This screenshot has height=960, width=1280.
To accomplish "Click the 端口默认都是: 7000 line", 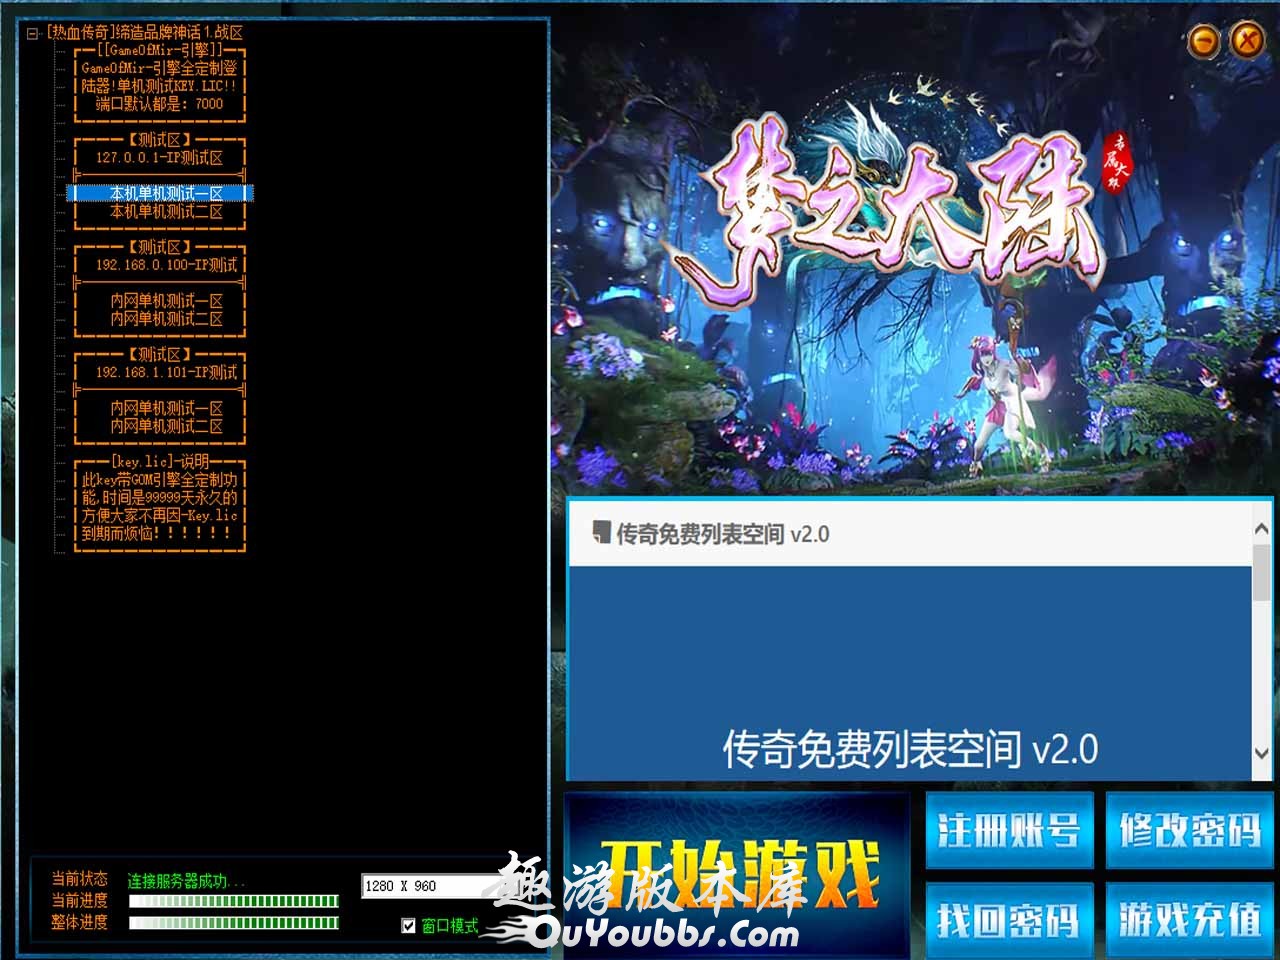I will point(160,103).
